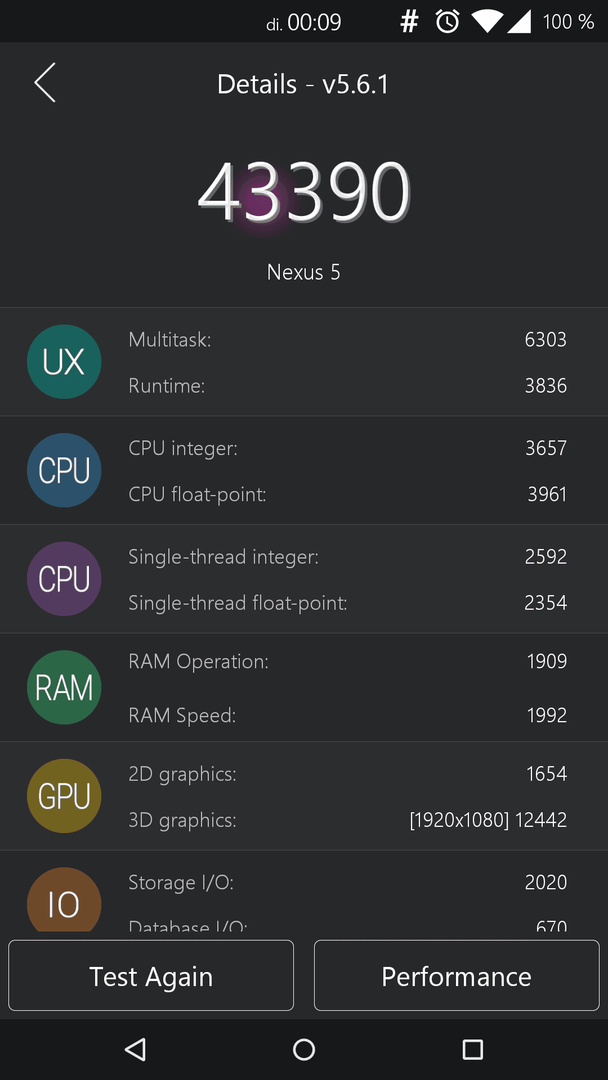Tap the Android back navigation triangle
This screenshot has width=608, height=1080.
[135, 1049]
